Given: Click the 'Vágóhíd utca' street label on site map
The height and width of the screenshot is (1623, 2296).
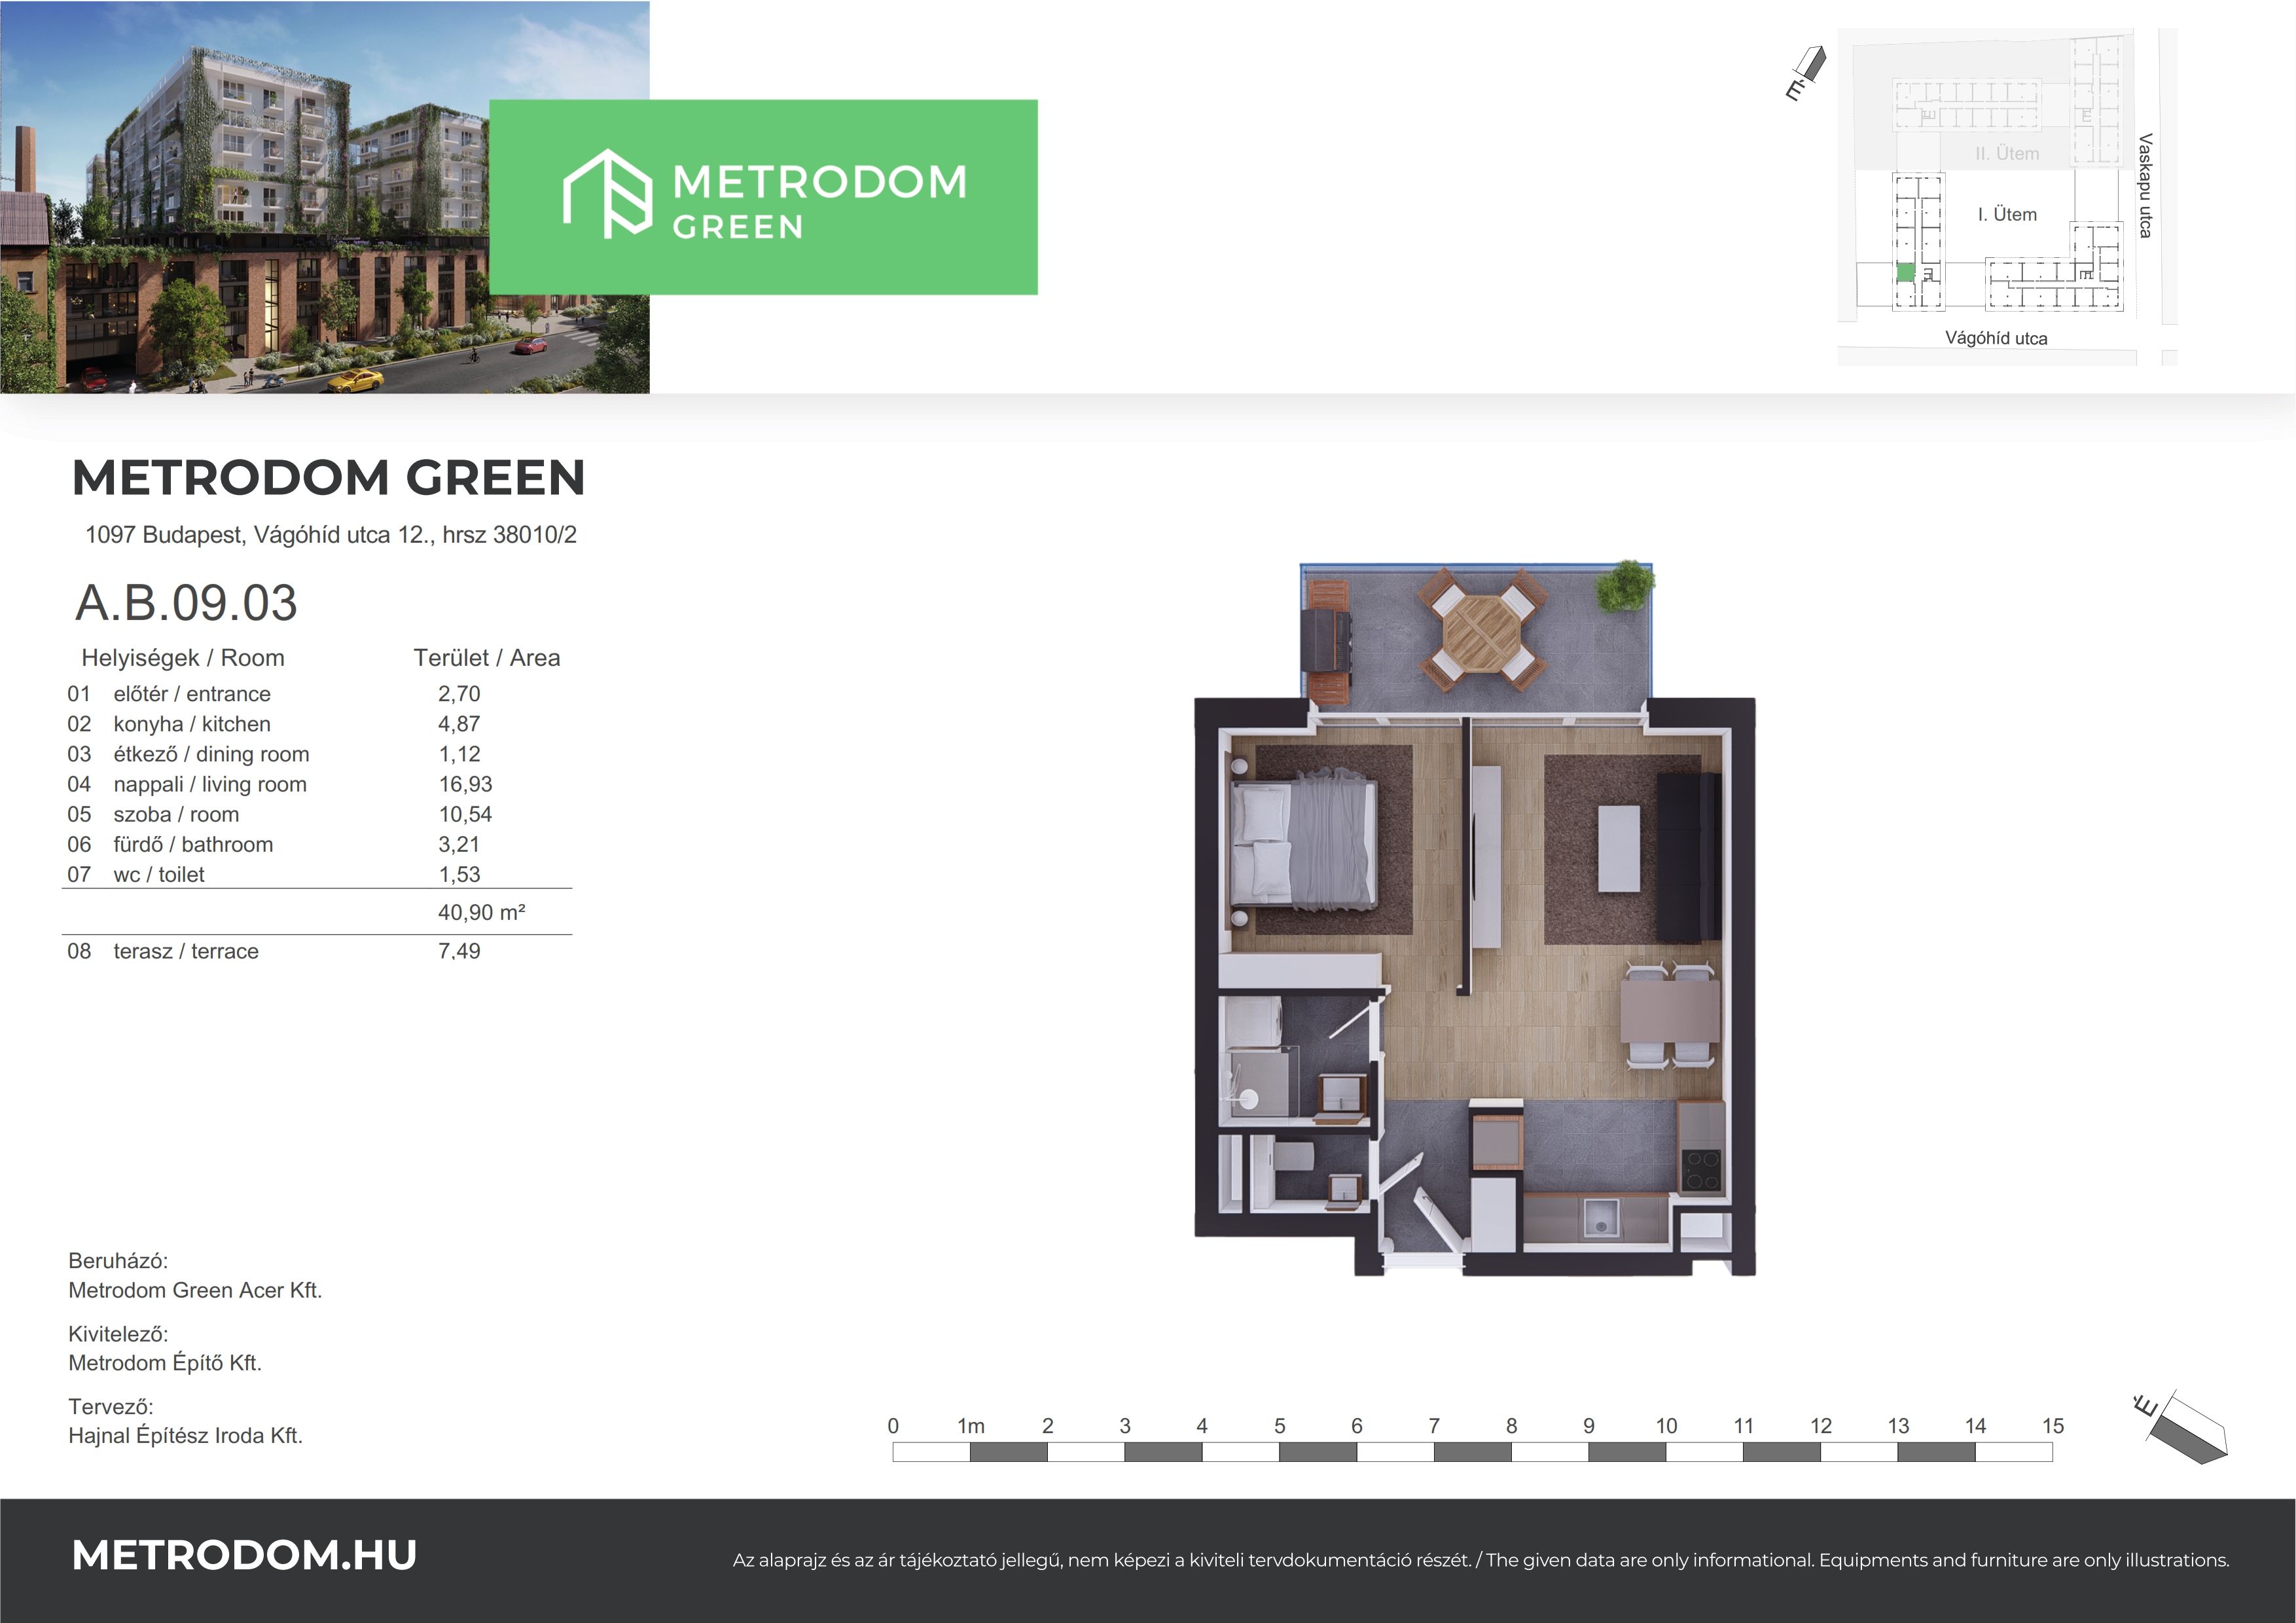Looking at the screenshot, I should tap(1996, 338).
